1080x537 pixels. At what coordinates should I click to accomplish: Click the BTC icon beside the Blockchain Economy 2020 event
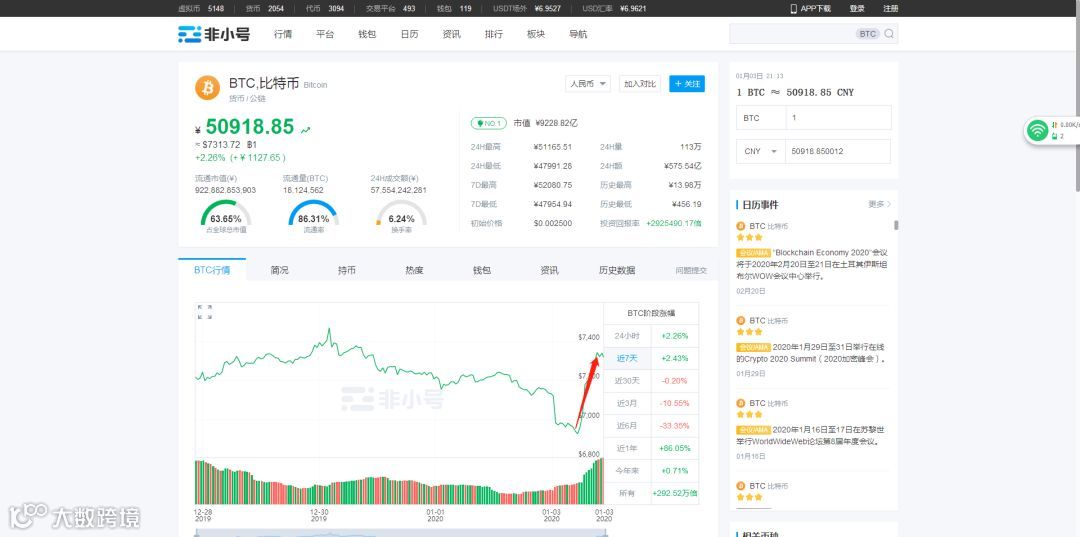pyautogui.click(x=740, y=226)
